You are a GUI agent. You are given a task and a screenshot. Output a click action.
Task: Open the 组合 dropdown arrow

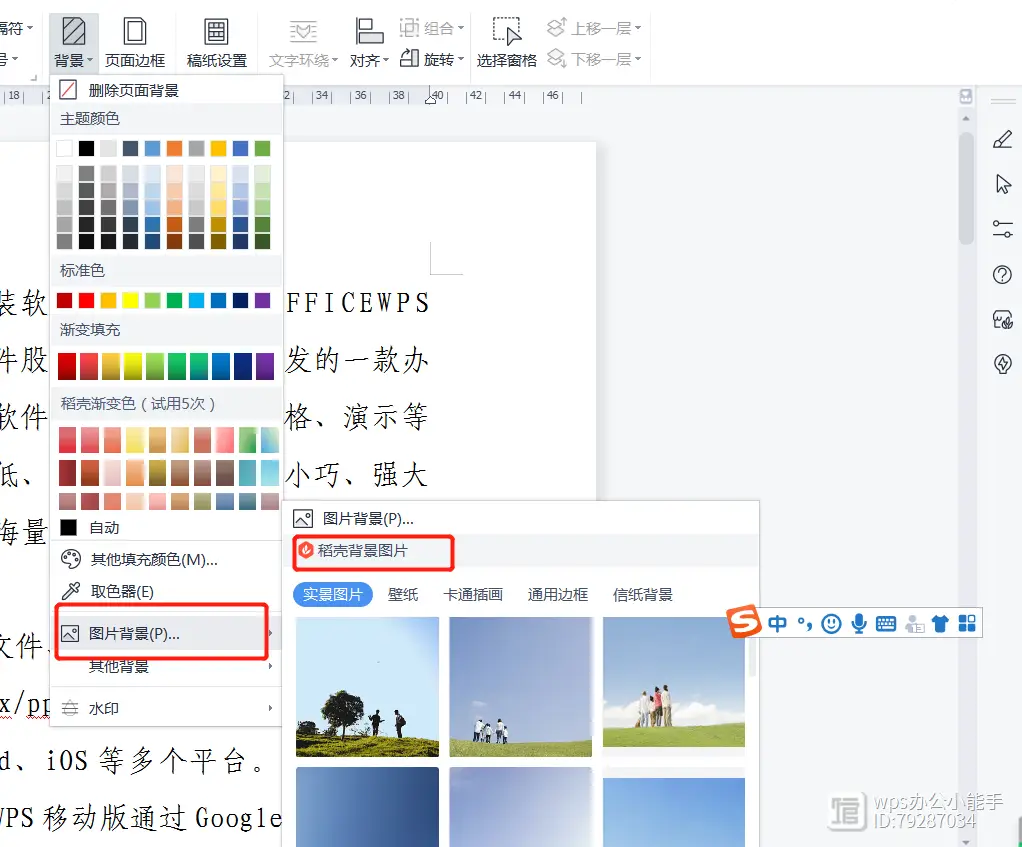click(461, 28)
